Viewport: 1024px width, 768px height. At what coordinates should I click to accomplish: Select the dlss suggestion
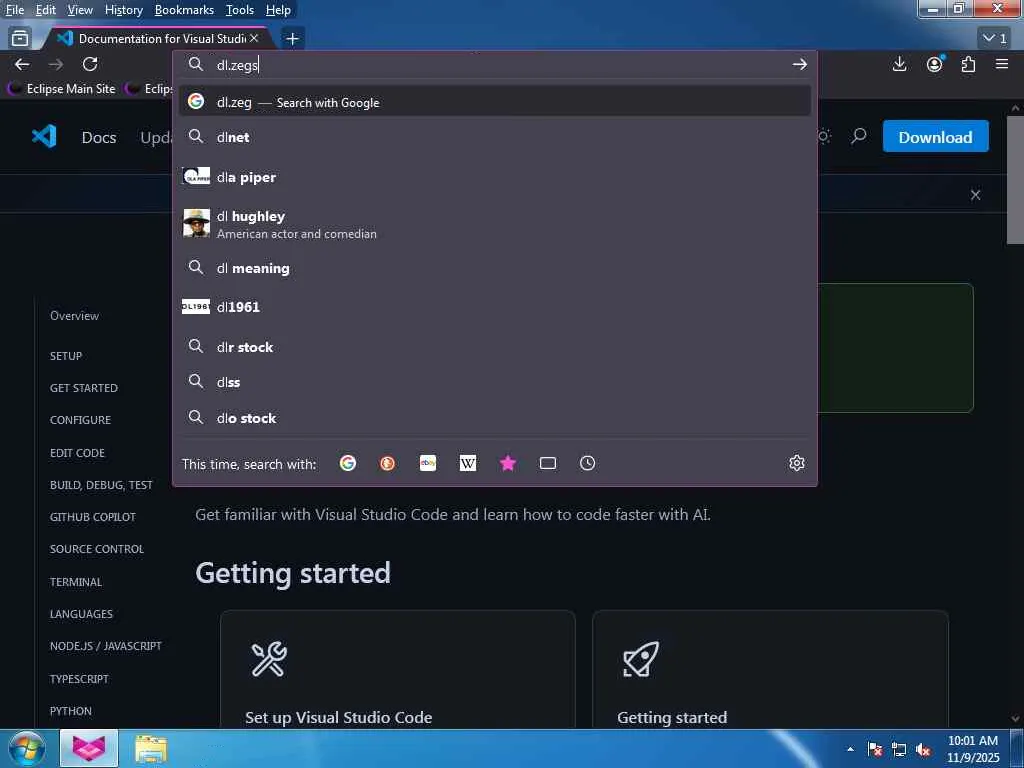click(x=494, y=382)
